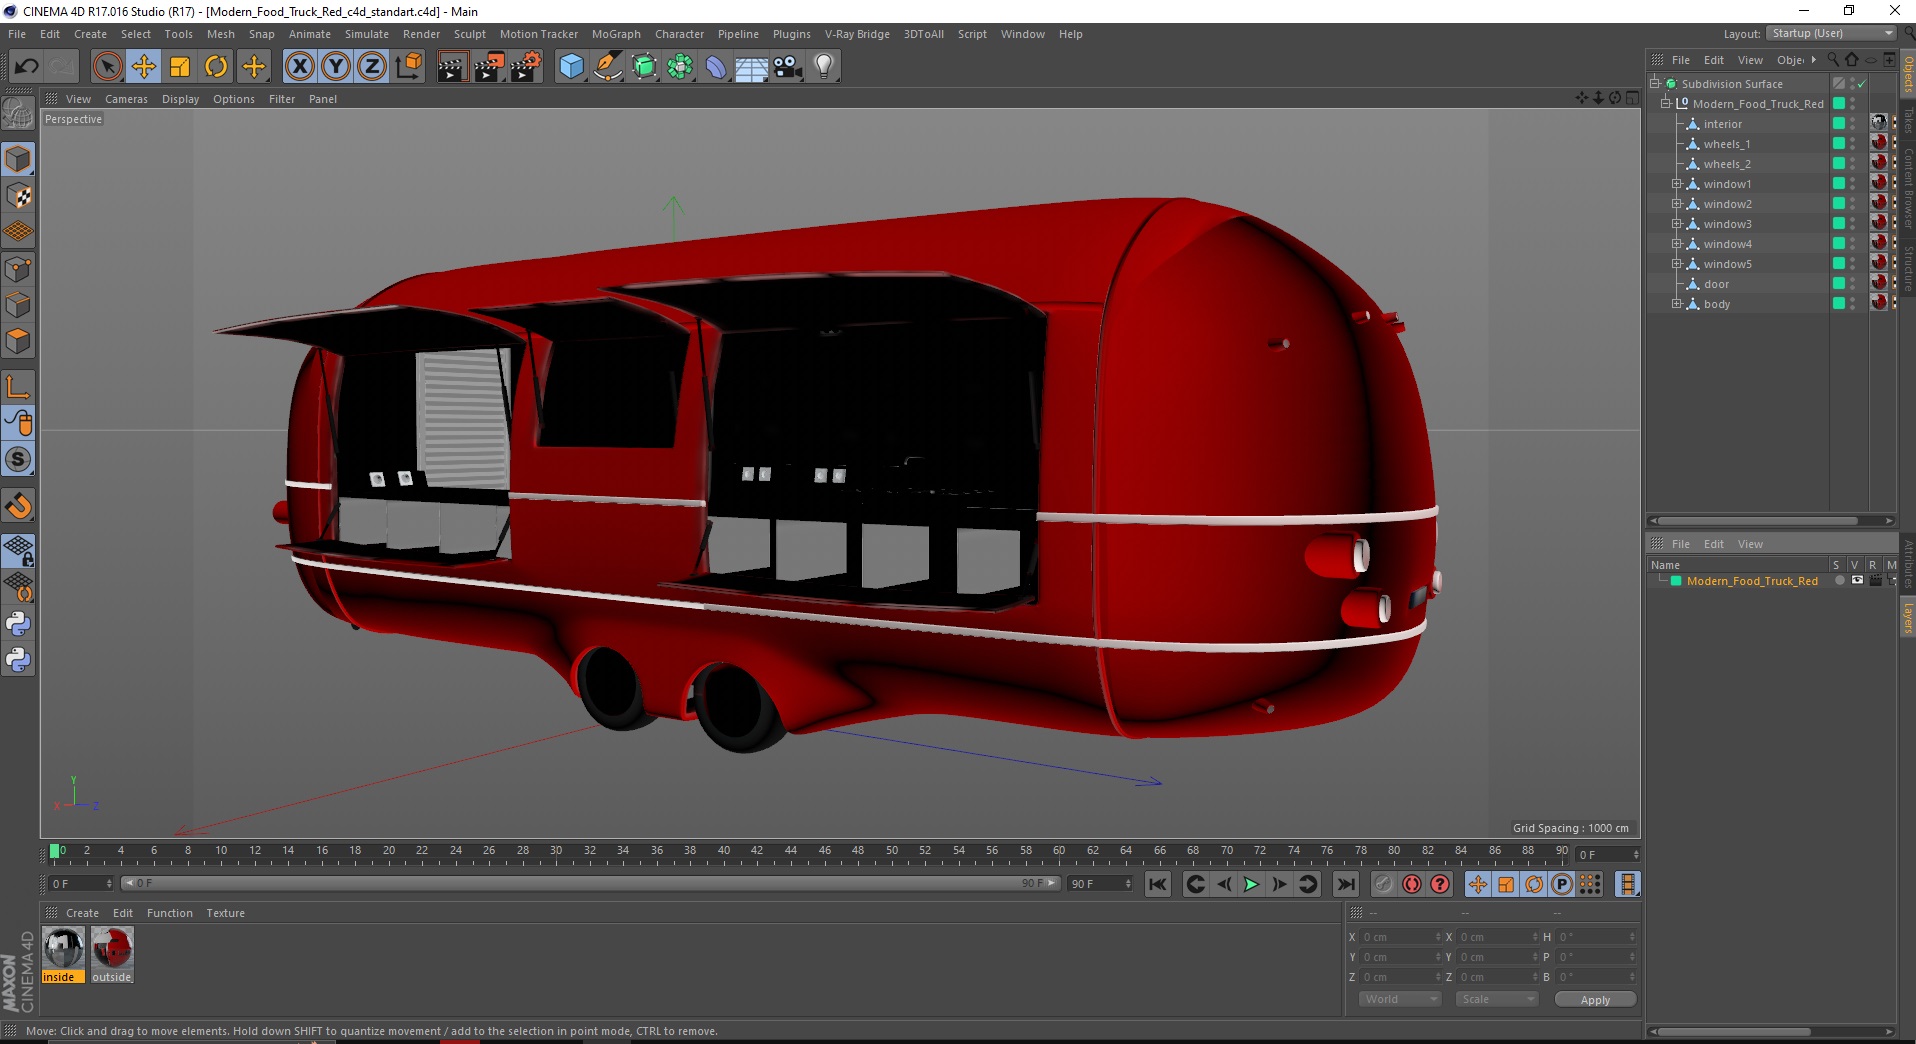This screenshot has height=1044, width=1916.
Task: Go to the end of animation
Action: pos(1346,884)
